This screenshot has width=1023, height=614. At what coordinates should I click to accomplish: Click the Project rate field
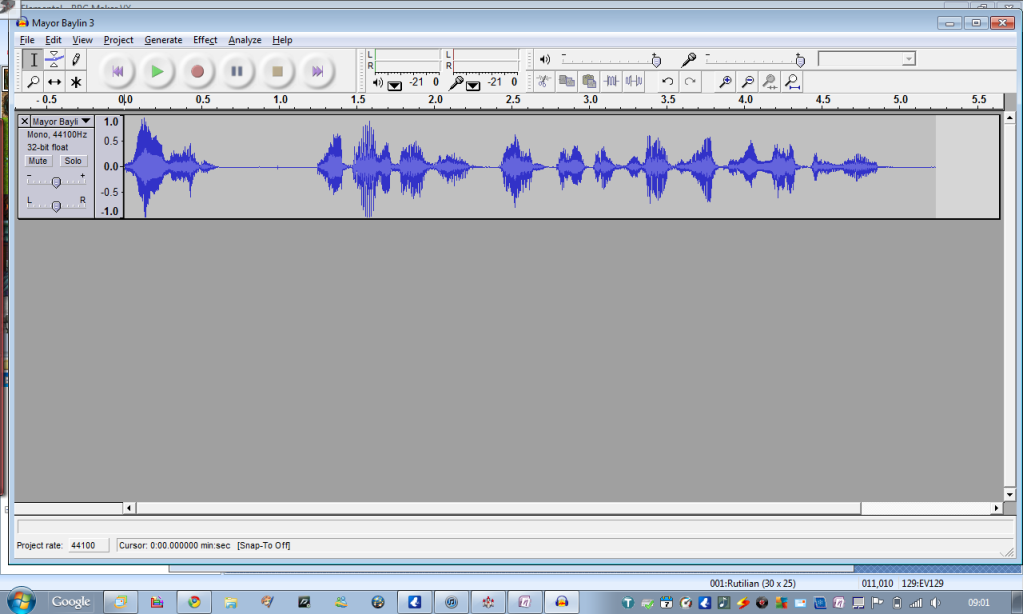(x=83, y=545)
